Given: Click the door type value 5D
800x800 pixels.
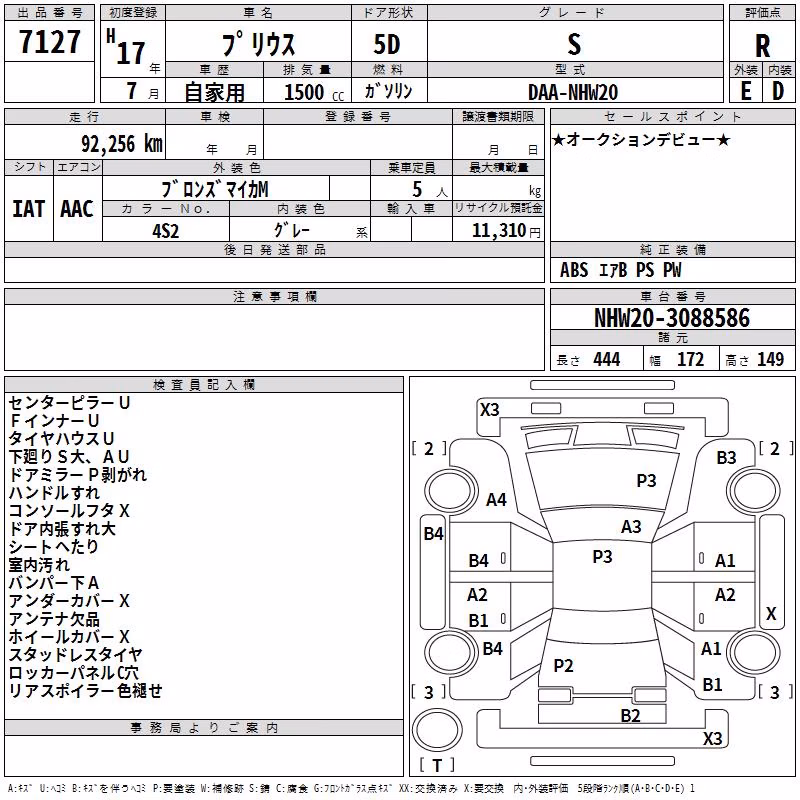Looking at the screenshot, I should pyautogui.click(x=387, y=44).
